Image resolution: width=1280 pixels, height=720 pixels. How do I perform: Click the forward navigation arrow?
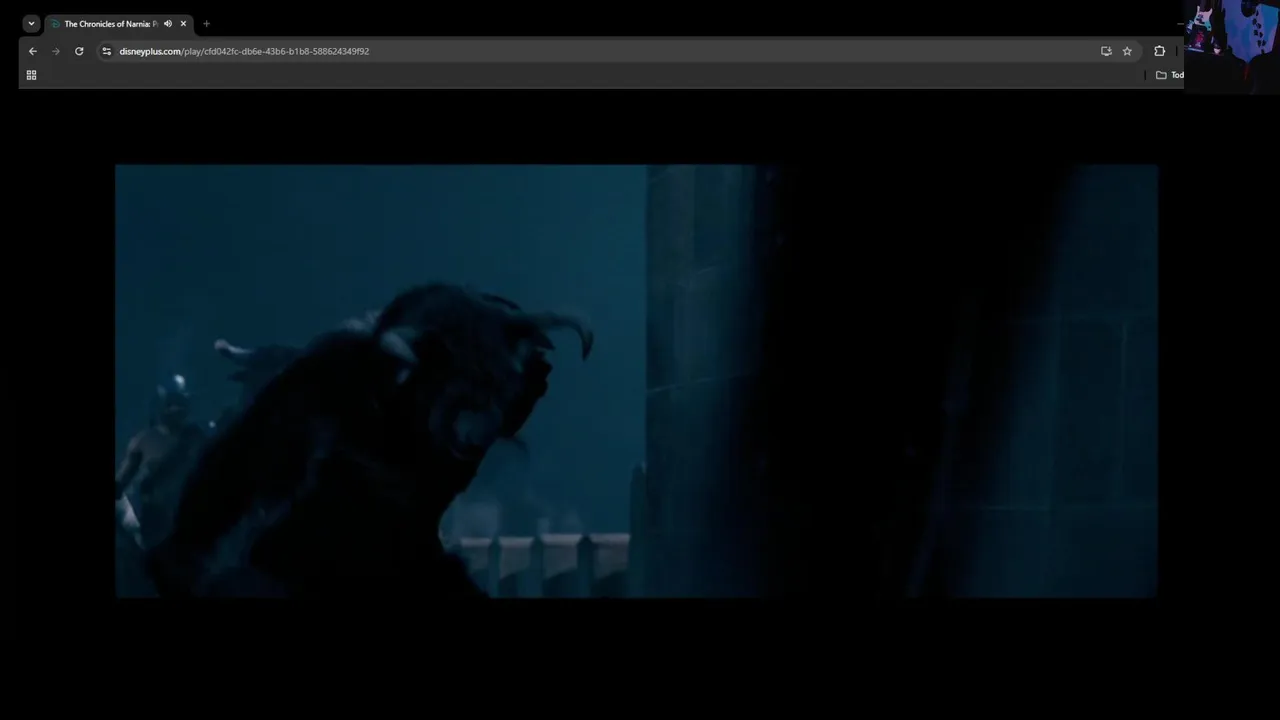(x=55, y=51)
